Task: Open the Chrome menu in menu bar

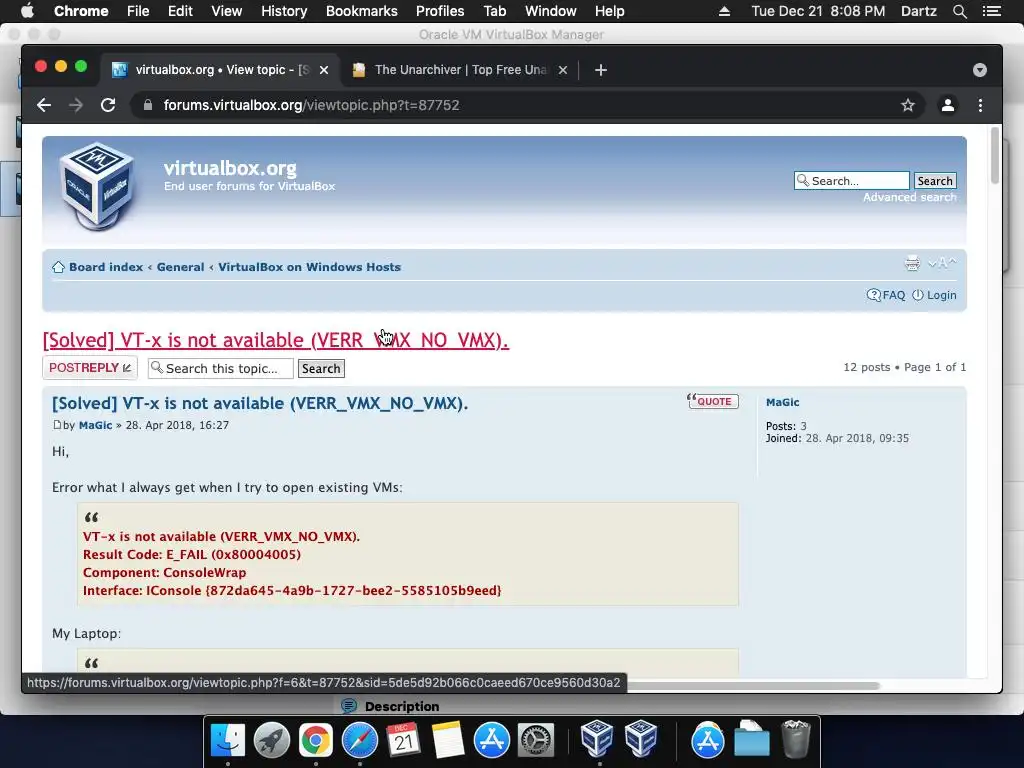Action: [81, 11]
